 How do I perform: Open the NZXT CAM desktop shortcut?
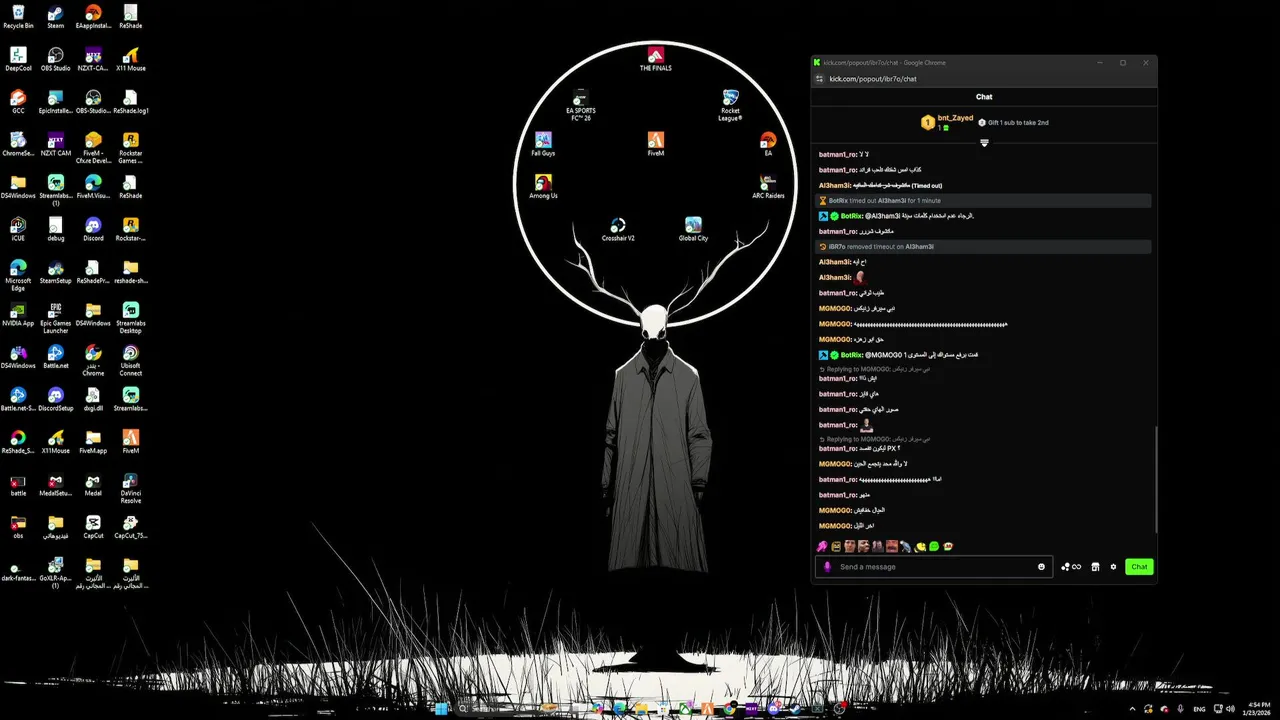(56, 144)
